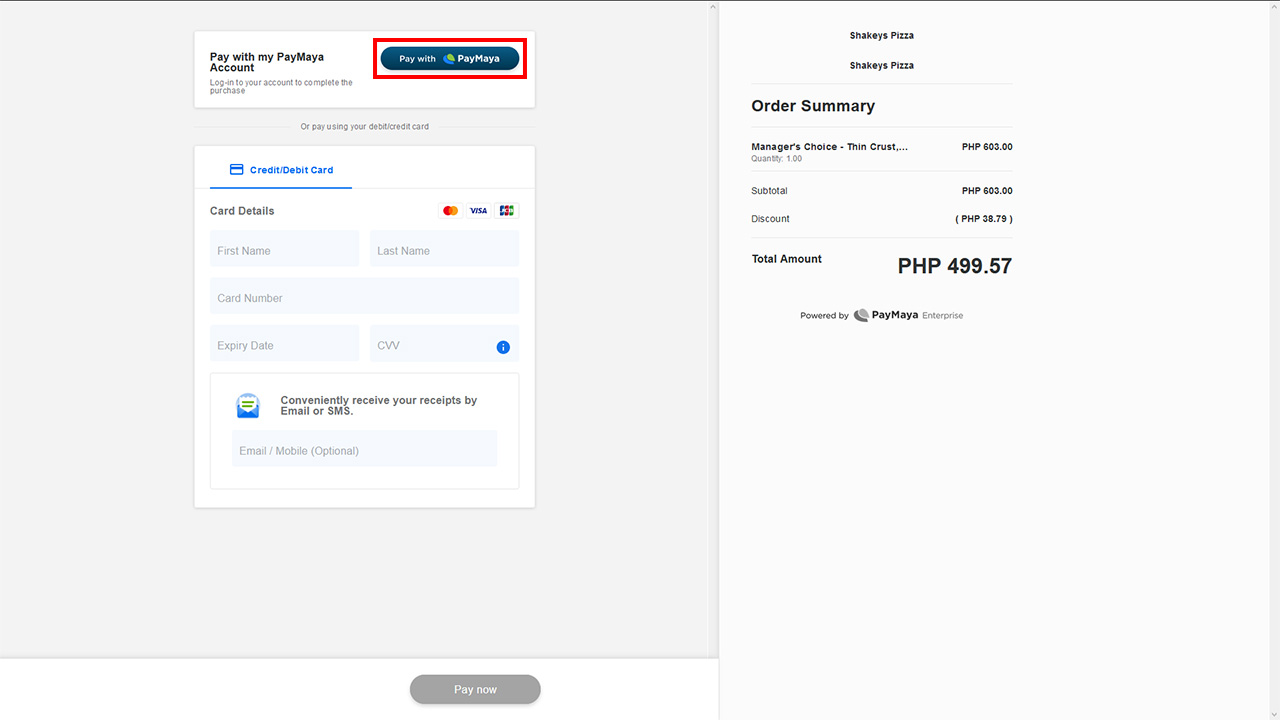Click the Pay now button
Screen dimensions: 1280x720
tap(475, 689)
